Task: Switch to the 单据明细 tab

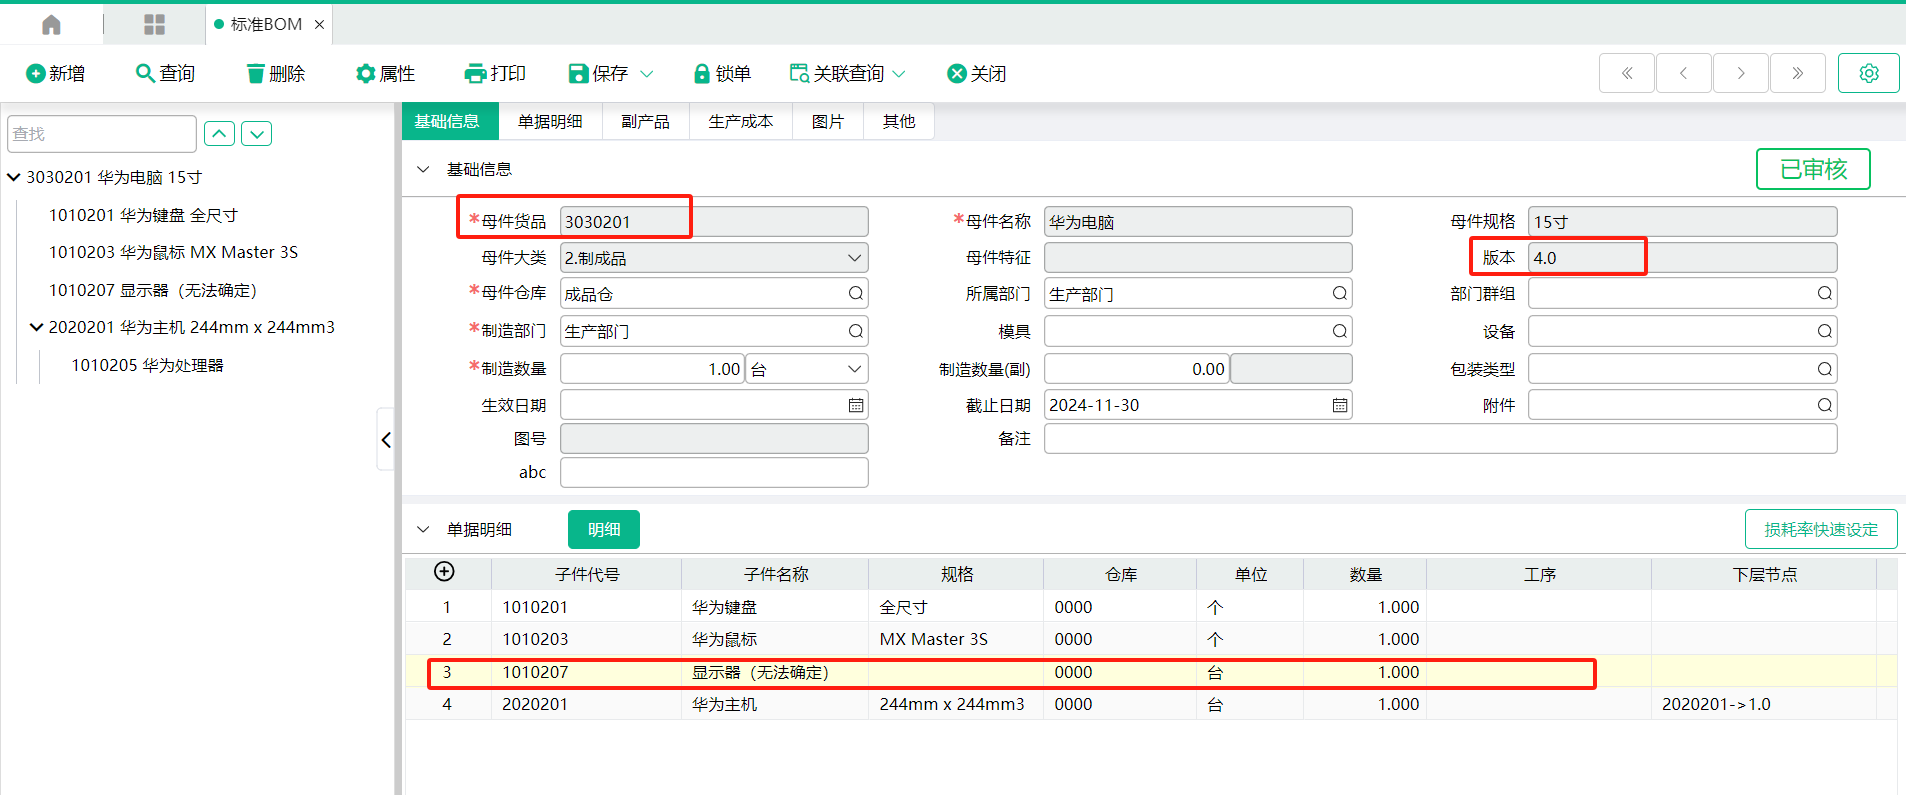Action: 550,121
